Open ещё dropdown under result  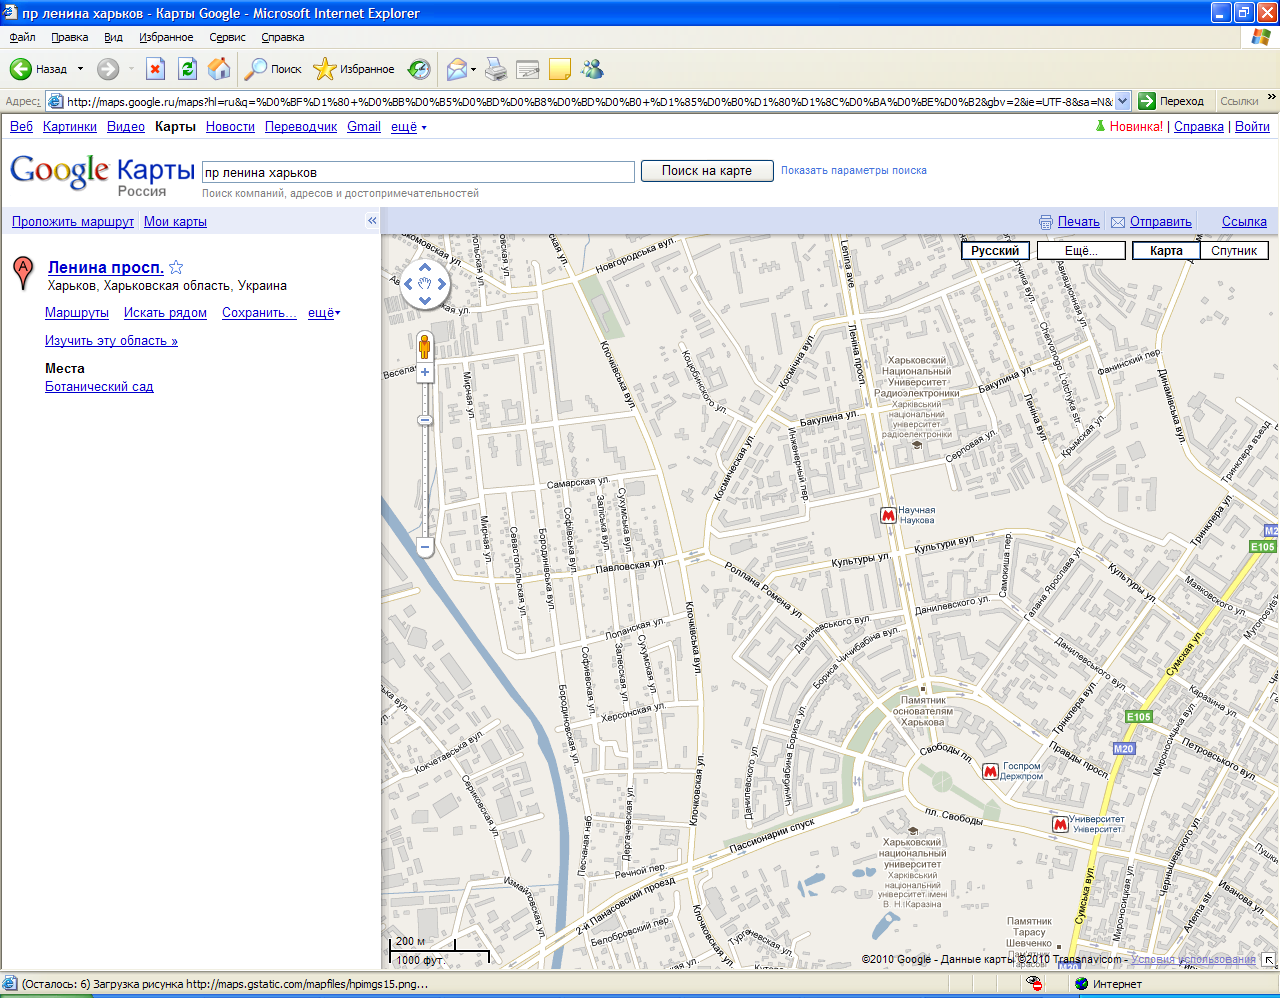pos(324,313)
